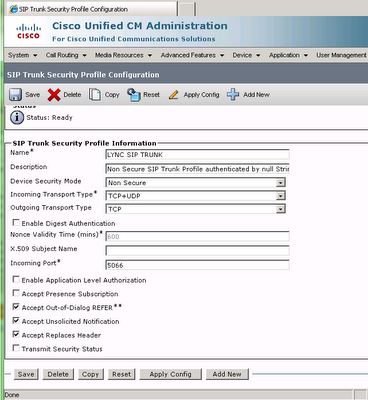
Task: Open the Call Routing menu
Action: (x=66, y=55)
